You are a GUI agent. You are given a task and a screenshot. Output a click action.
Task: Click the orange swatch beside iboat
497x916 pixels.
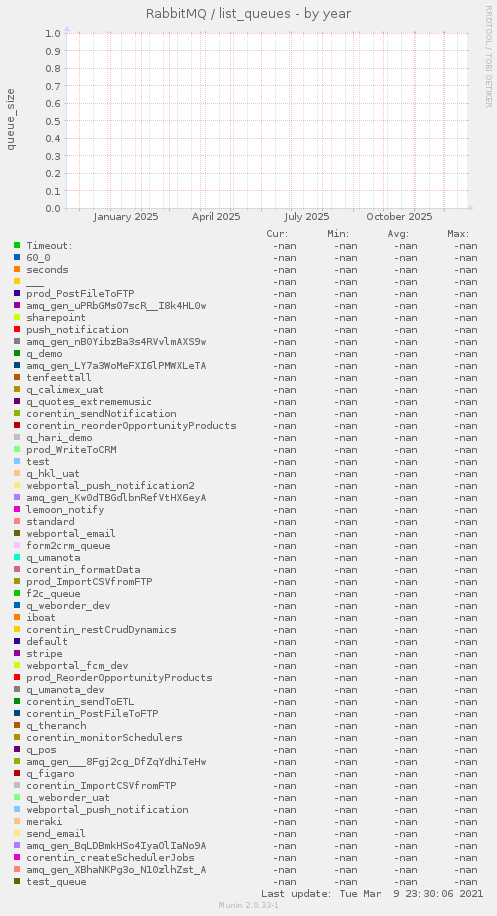click(x=17, y=617)
